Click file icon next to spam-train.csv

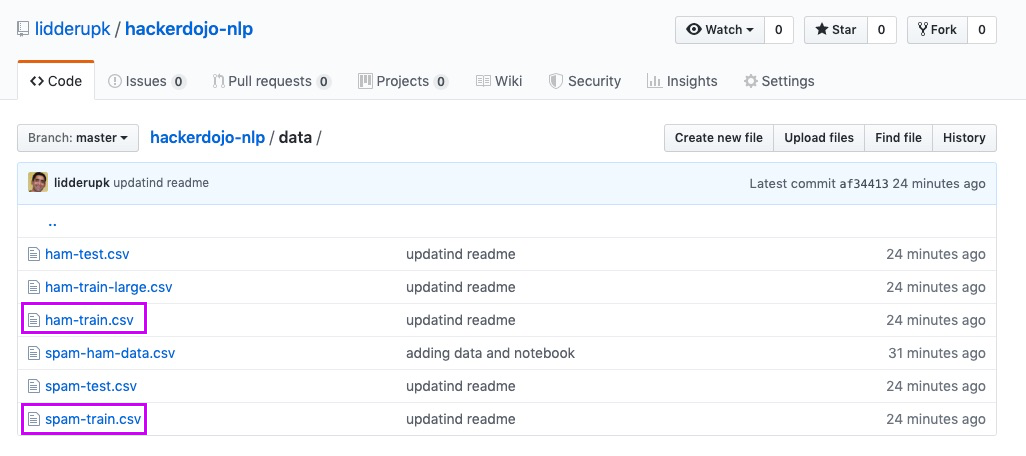[x=34, y=419]
